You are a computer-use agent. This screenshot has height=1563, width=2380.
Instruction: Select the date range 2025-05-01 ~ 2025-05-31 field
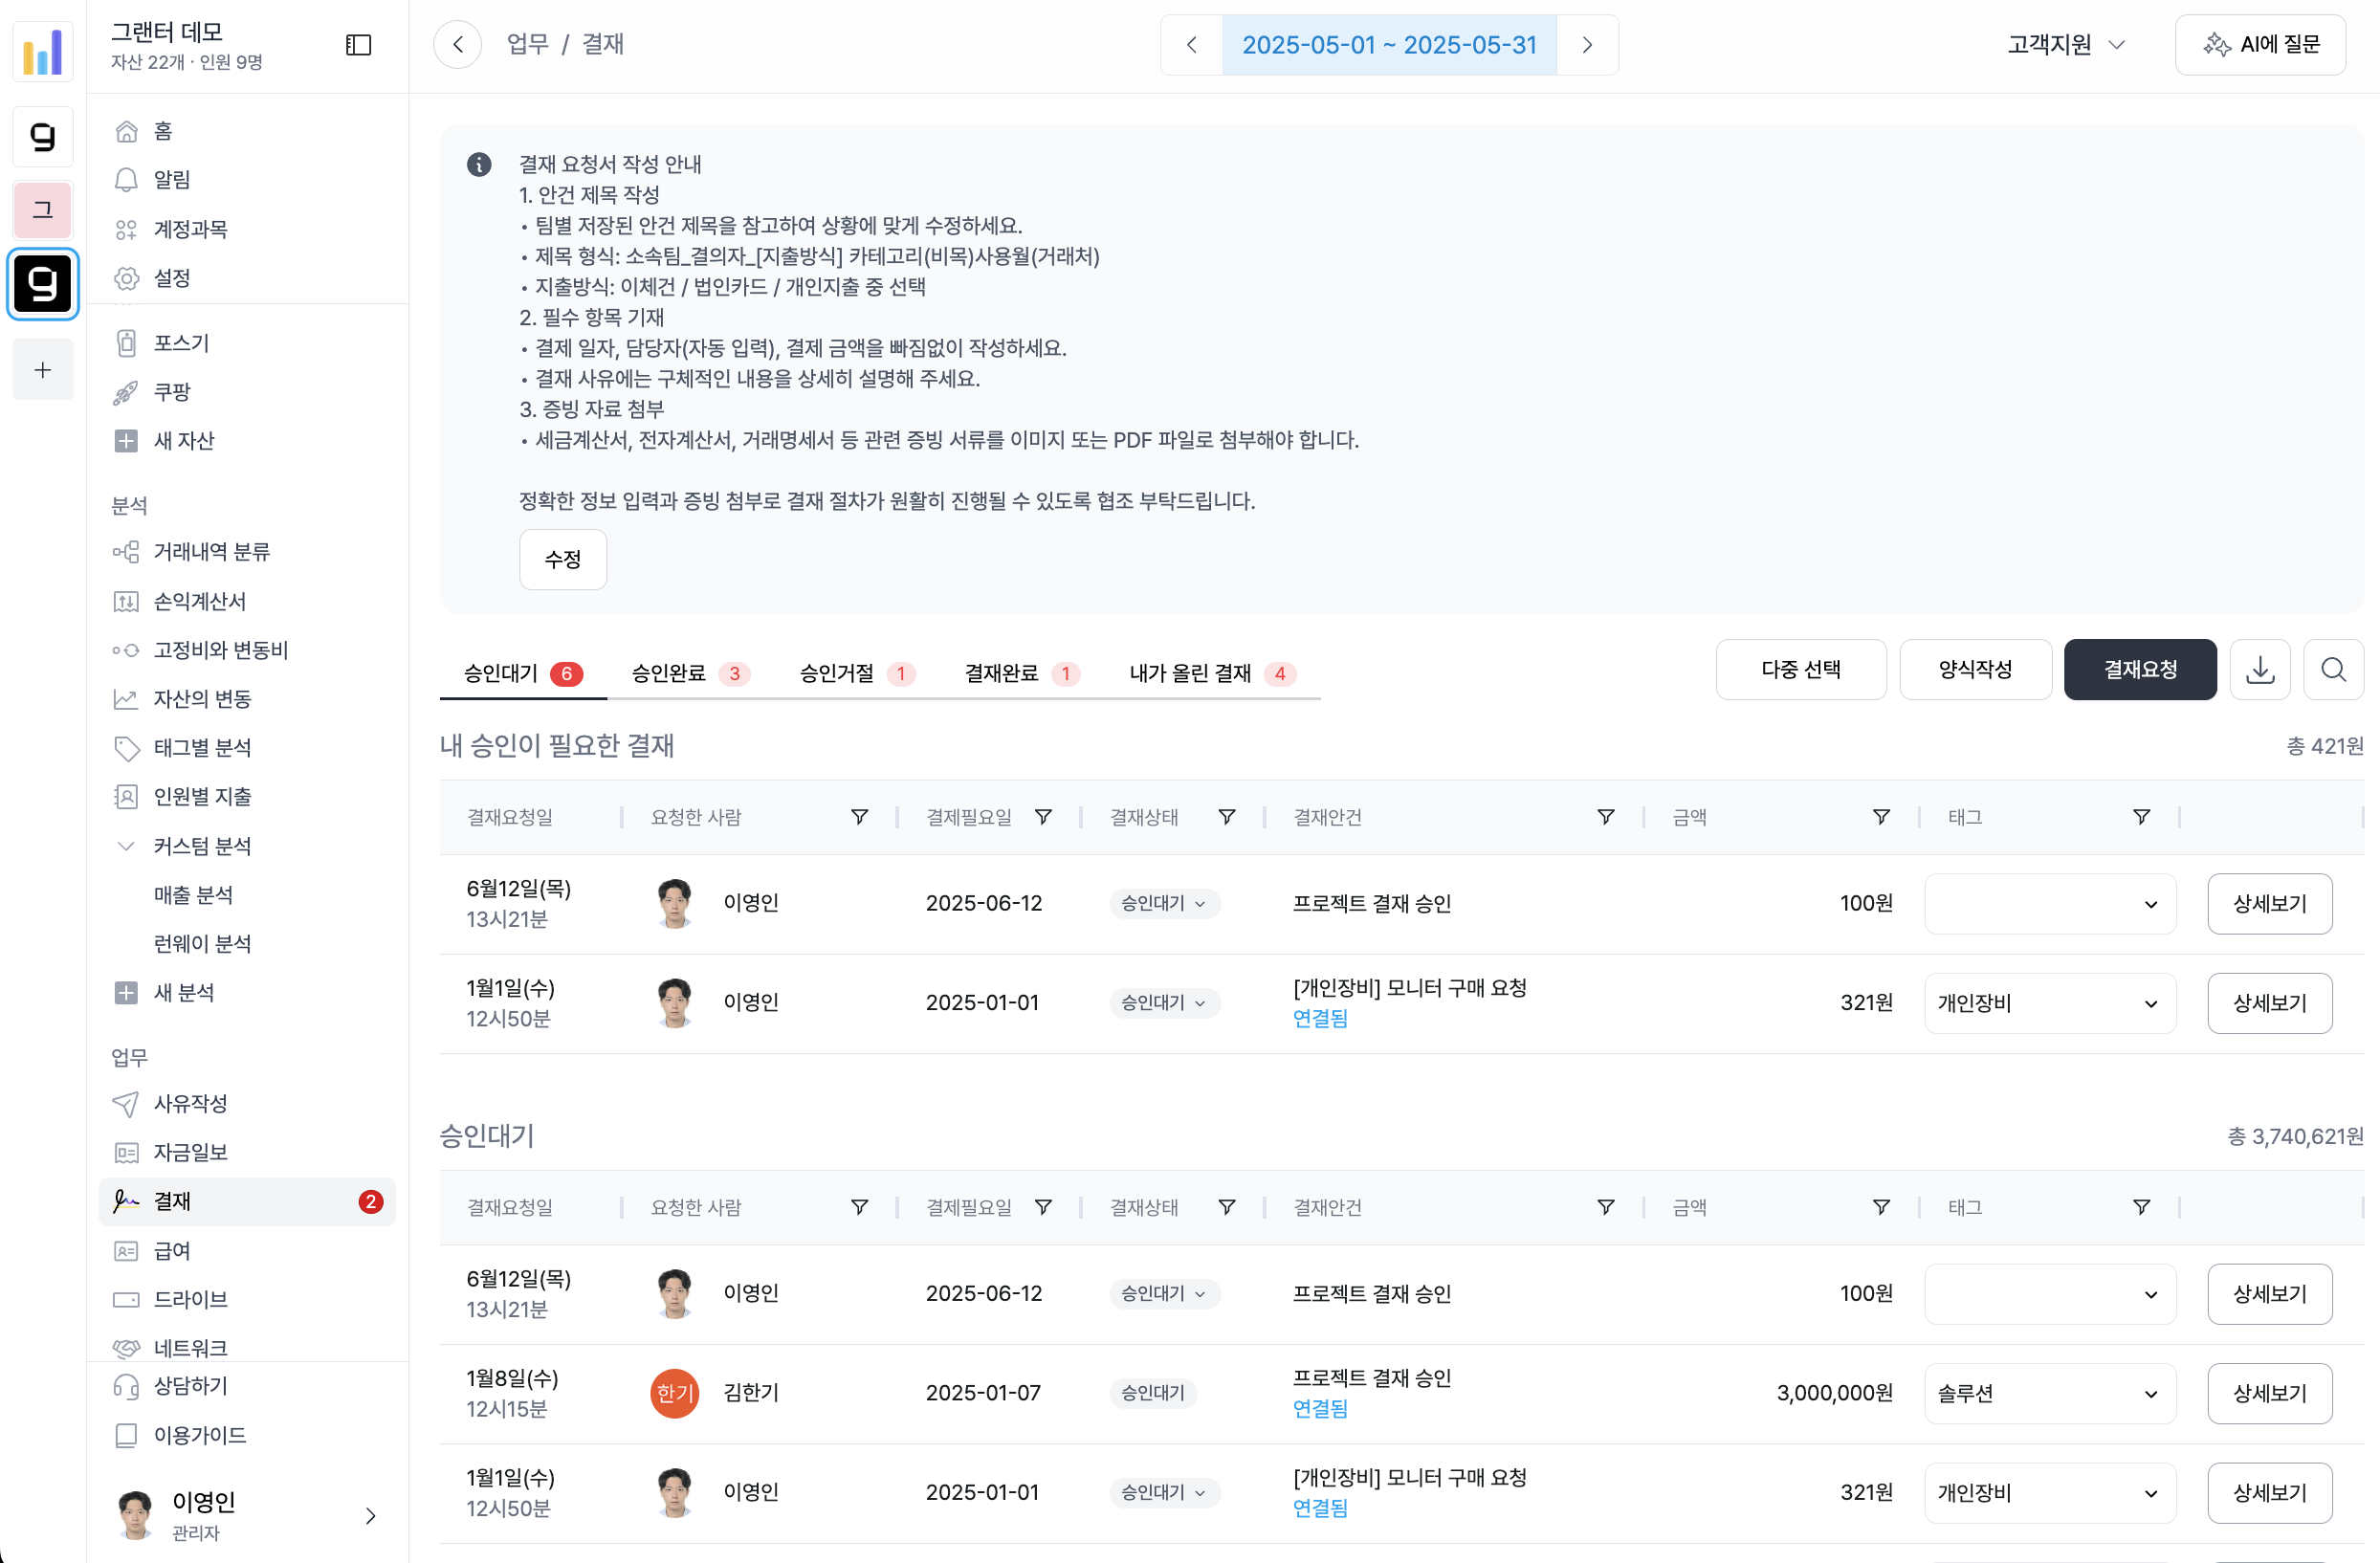click(x=1388, y=45)
